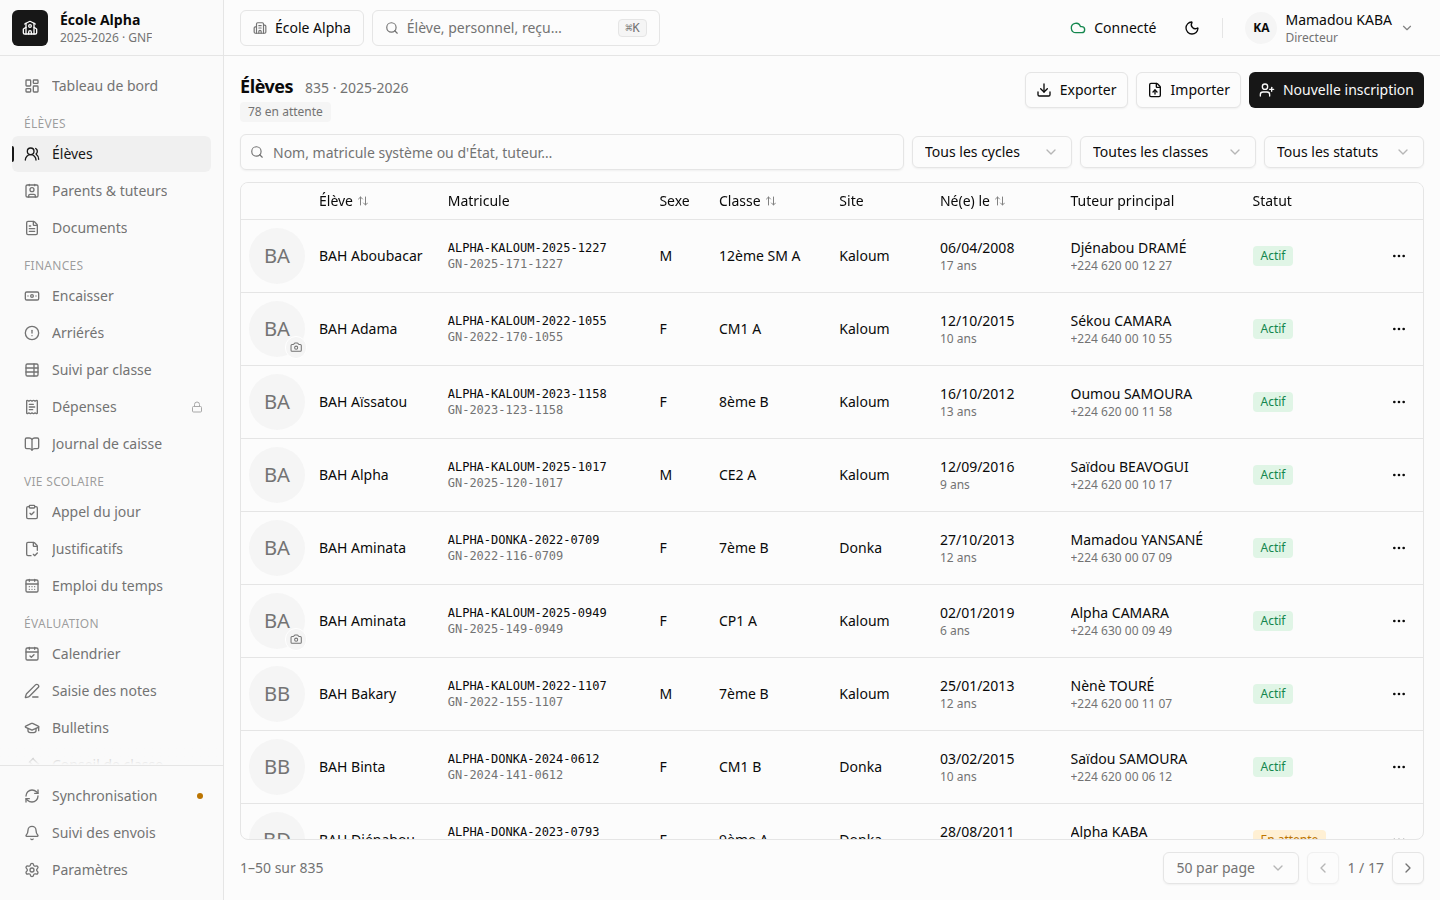Open actions menu for BAH Aïssatou row
1440x900 pixels.
[1399, 402]
